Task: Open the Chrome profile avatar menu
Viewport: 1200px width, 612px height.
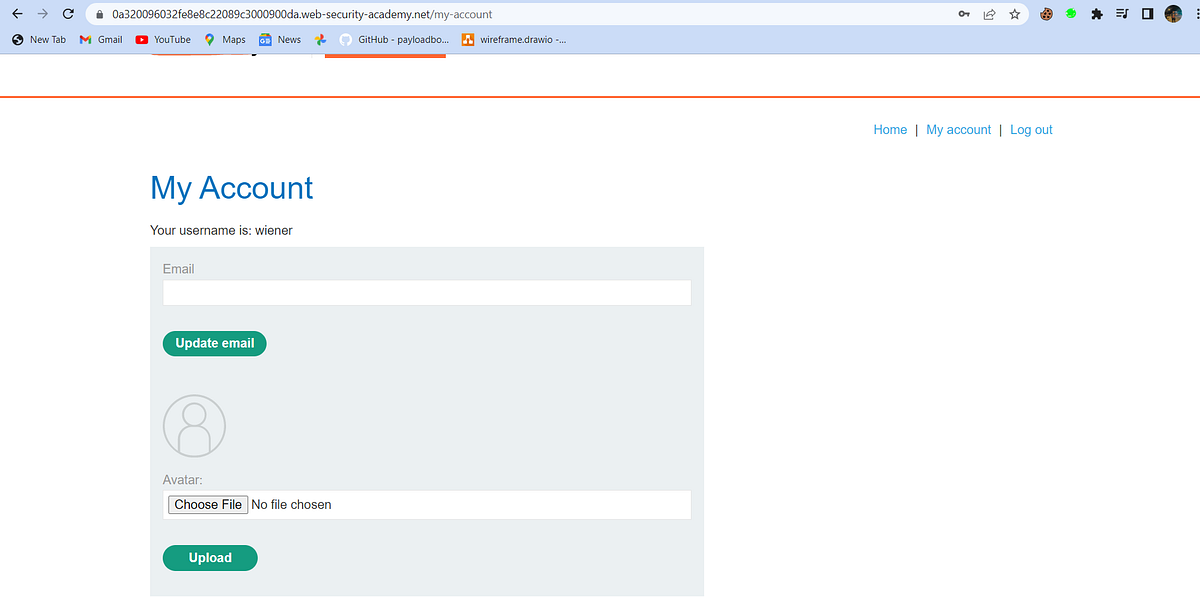Action: coord(1171,14)
